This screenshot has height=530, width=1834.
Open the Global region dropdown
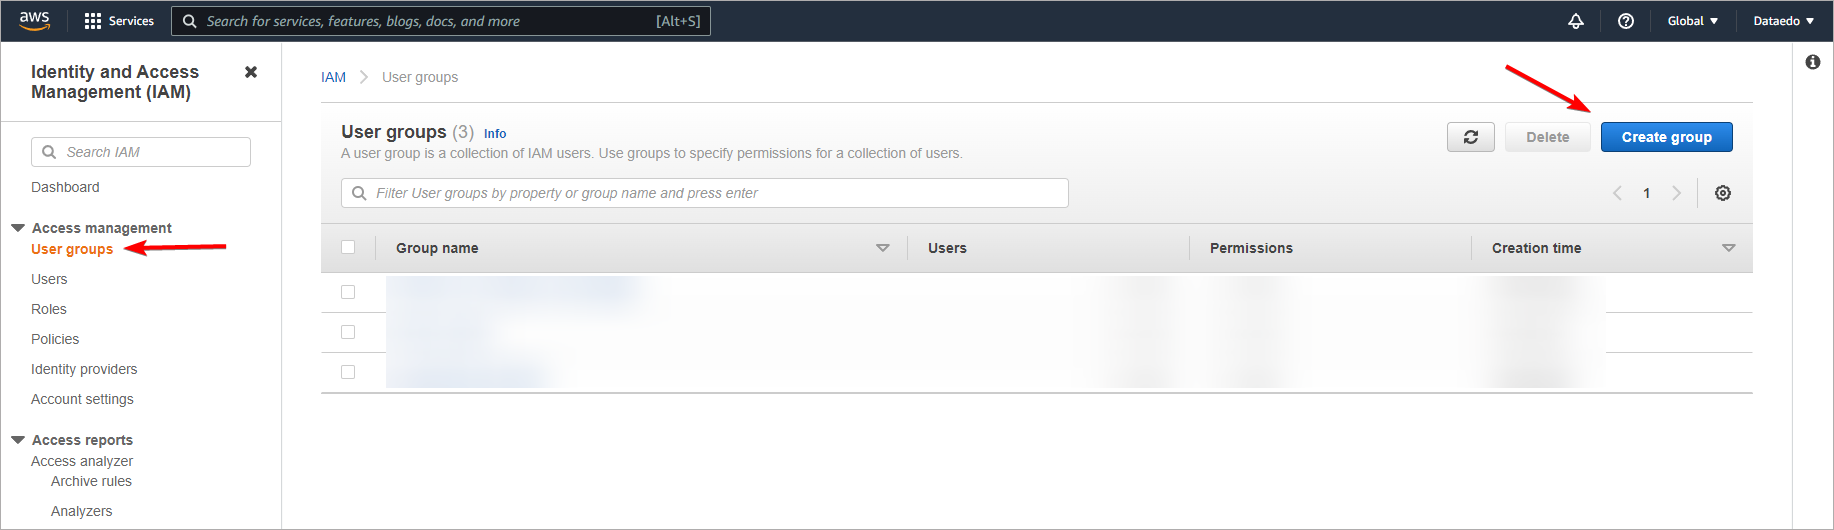1692,21
